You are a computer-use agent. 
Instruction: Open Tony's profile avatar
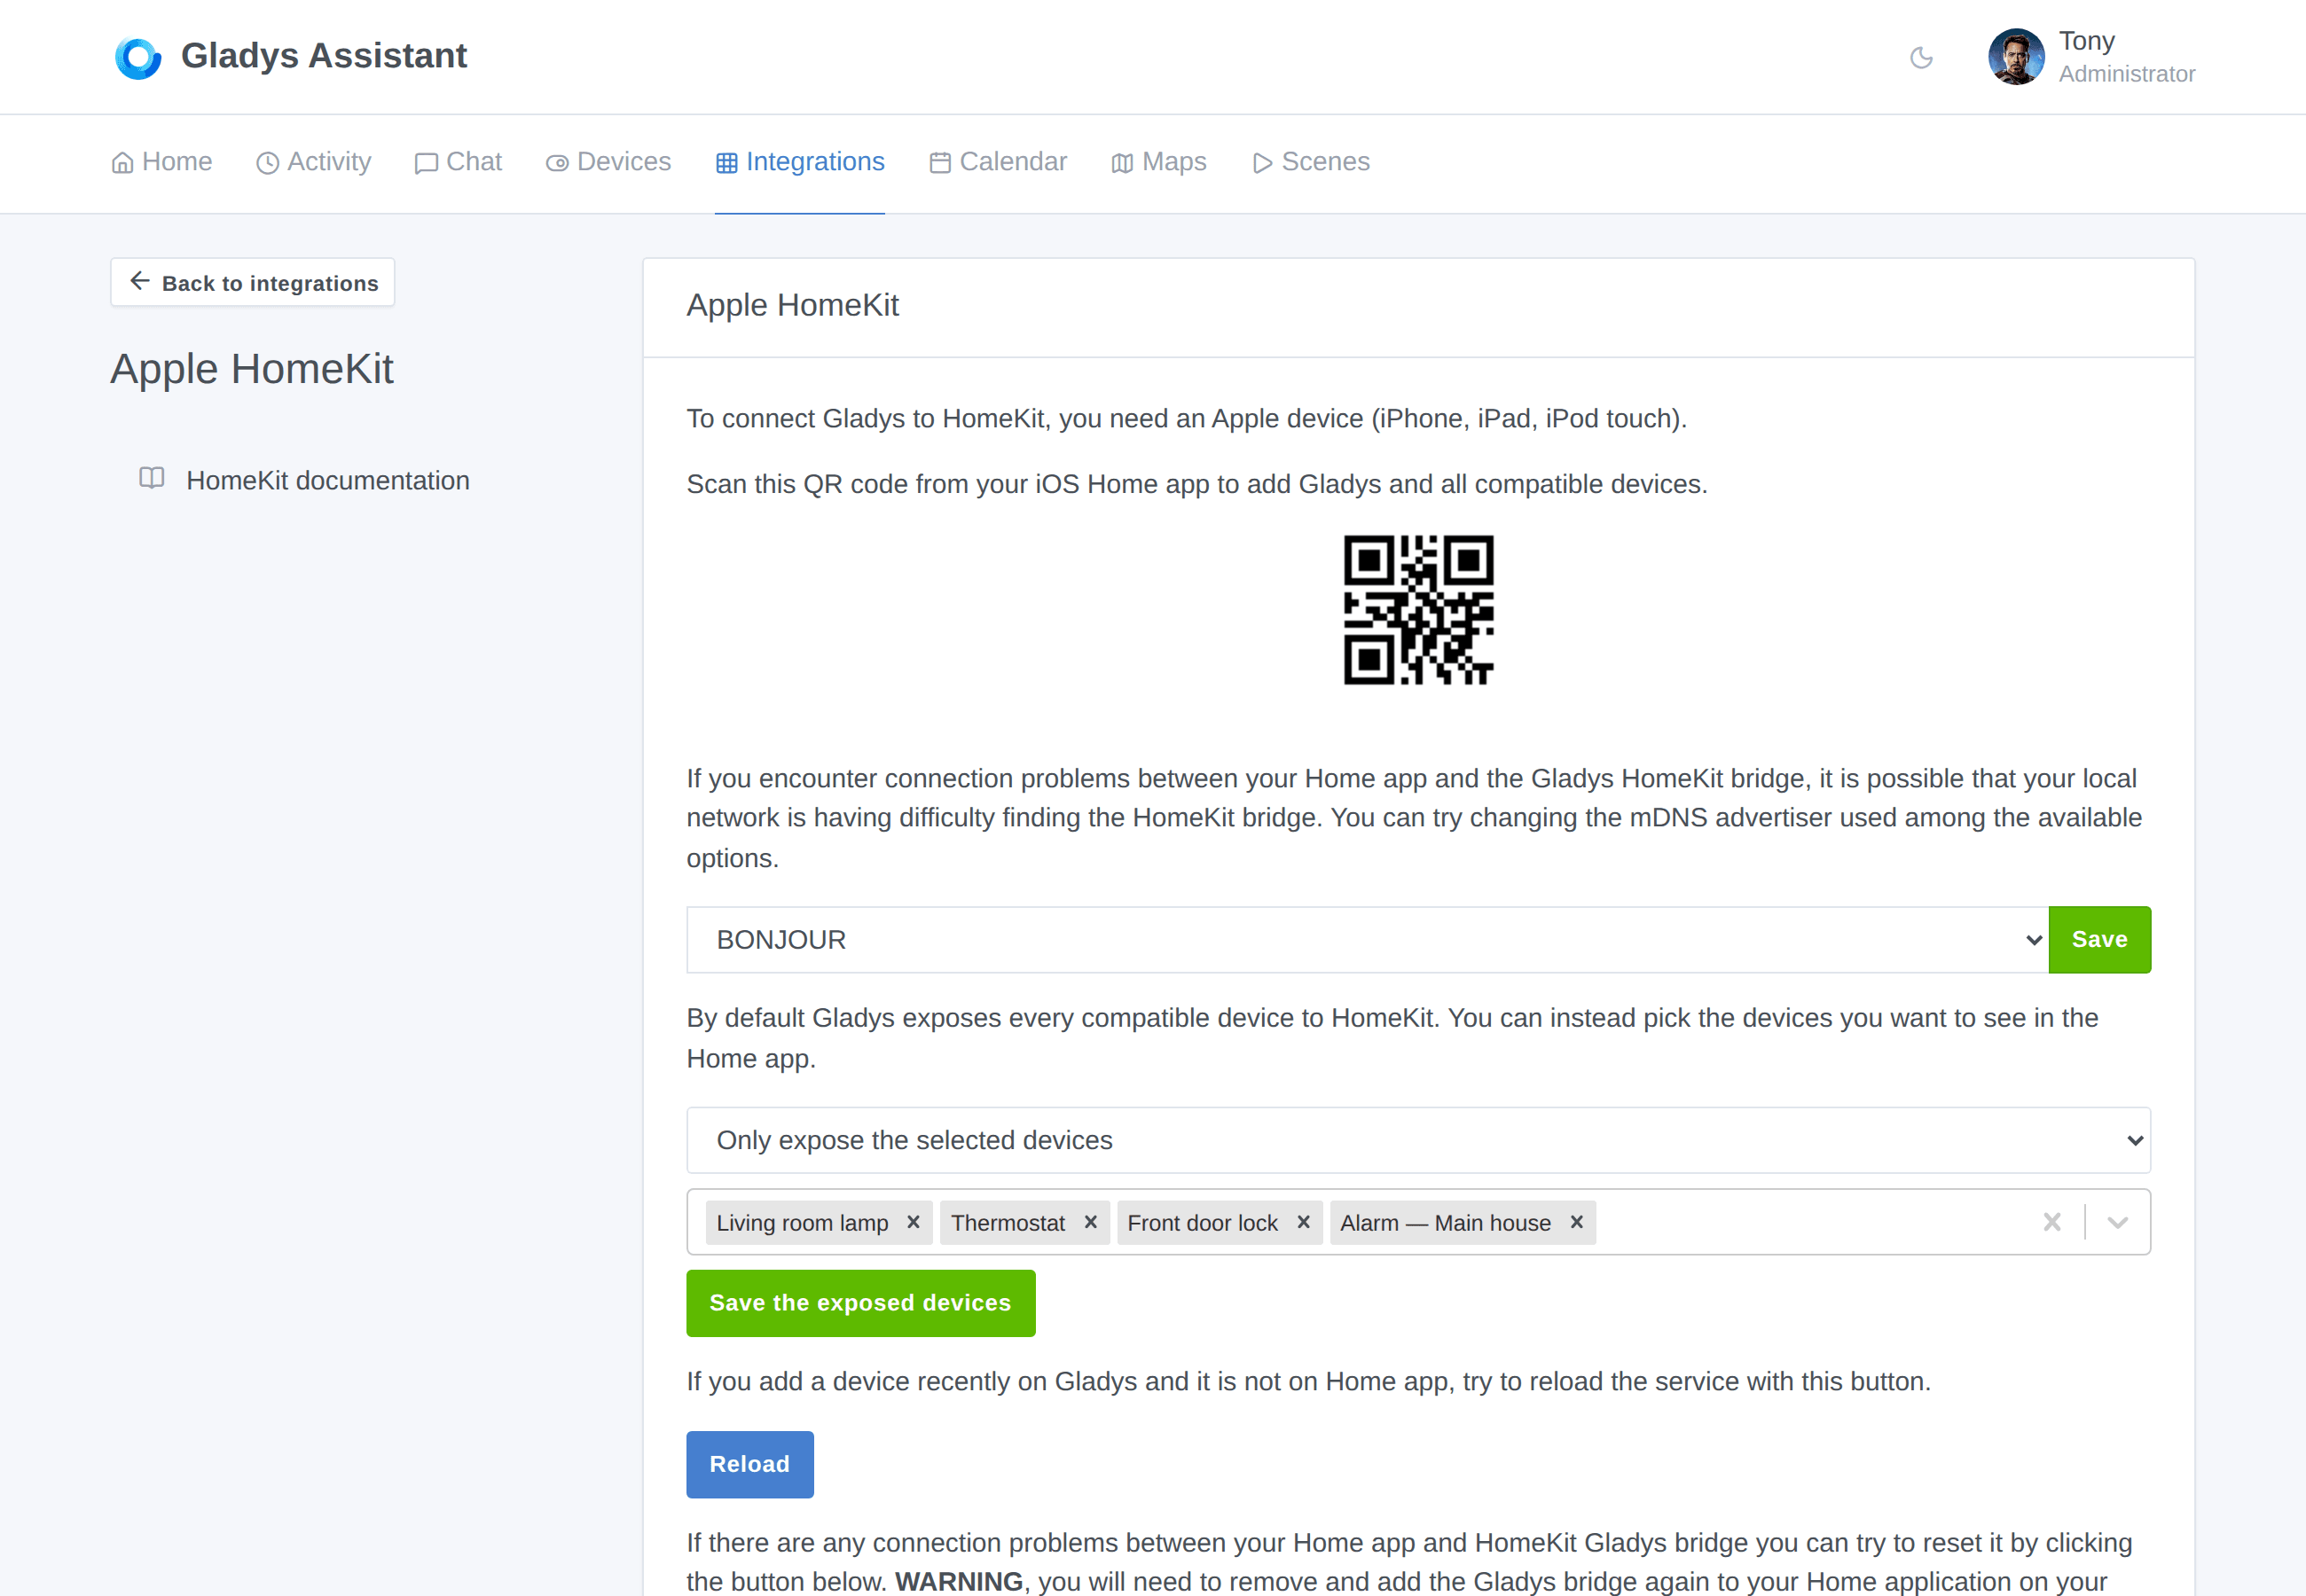pyautogui.click(x=2016, y=57)
